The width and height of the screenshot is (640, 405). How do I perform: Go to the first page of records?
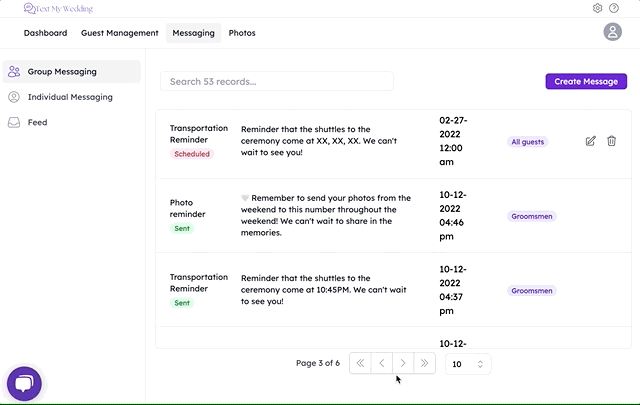(x=359, y=364)
